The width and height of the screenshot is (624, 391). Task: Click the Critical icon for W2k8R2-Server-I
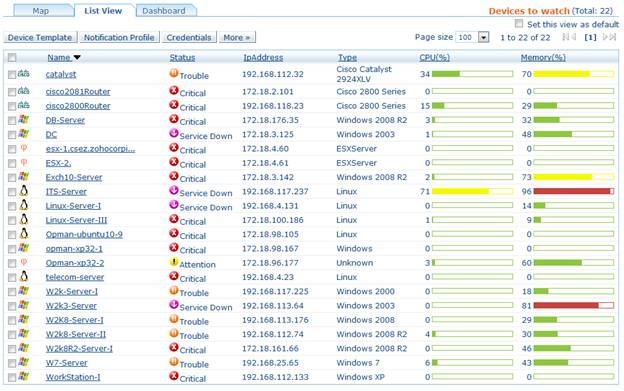[174, 348]
